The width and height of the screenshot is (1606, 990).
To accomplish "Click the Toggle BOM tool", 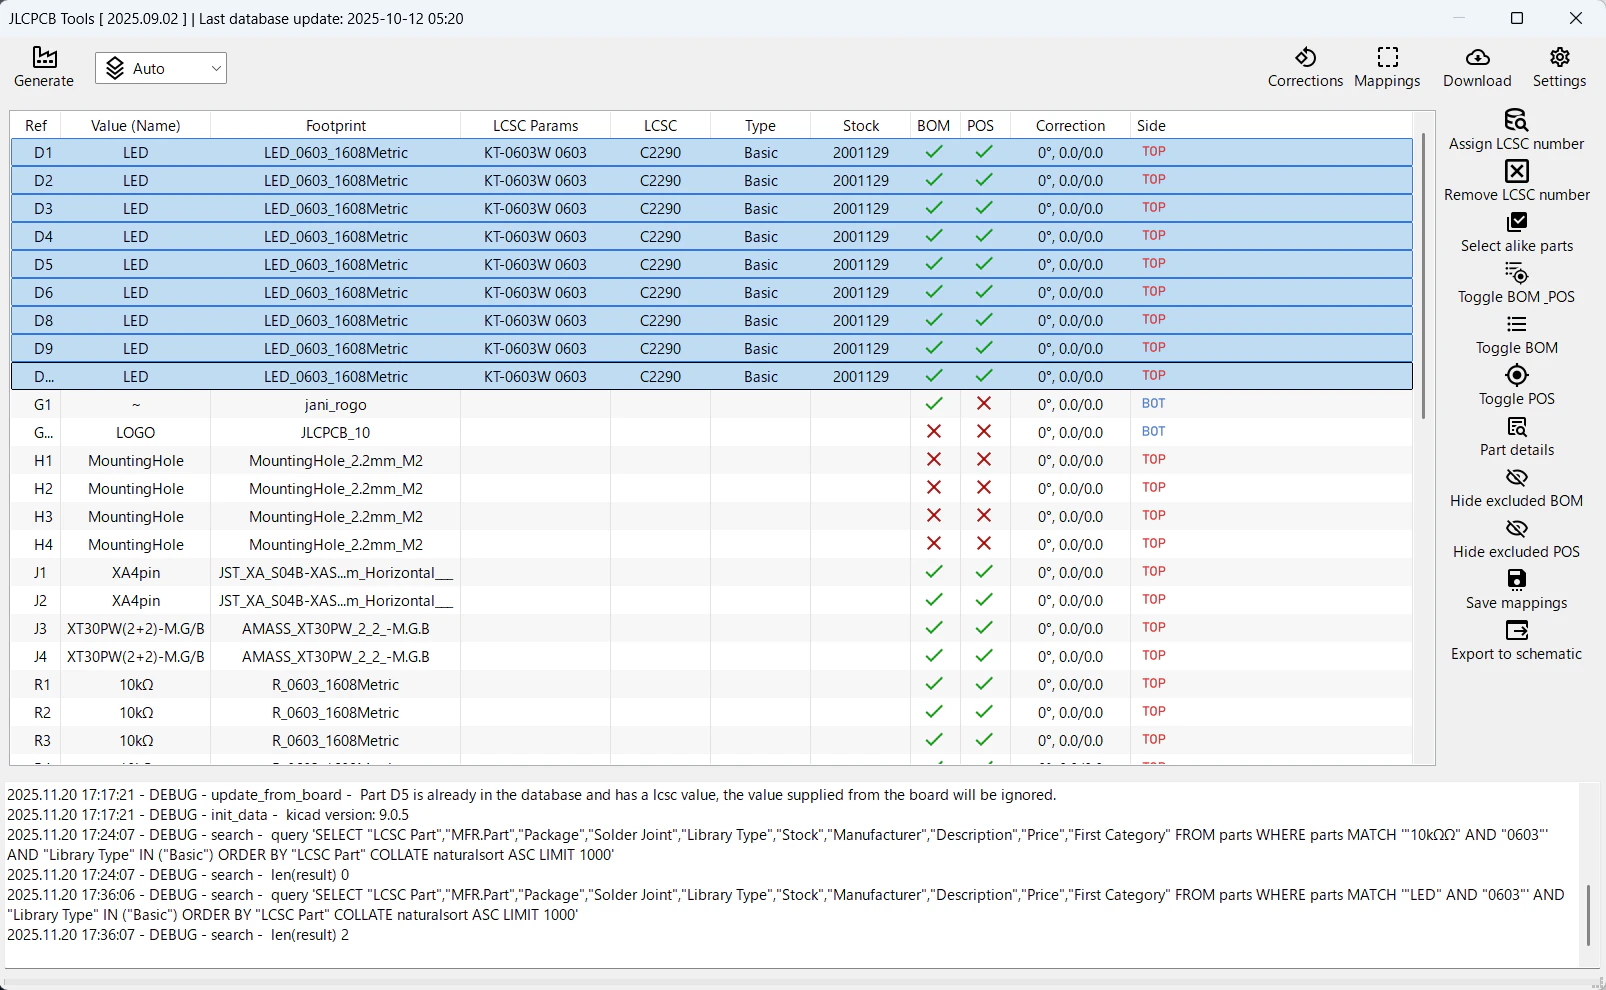I will [1516, 334].
